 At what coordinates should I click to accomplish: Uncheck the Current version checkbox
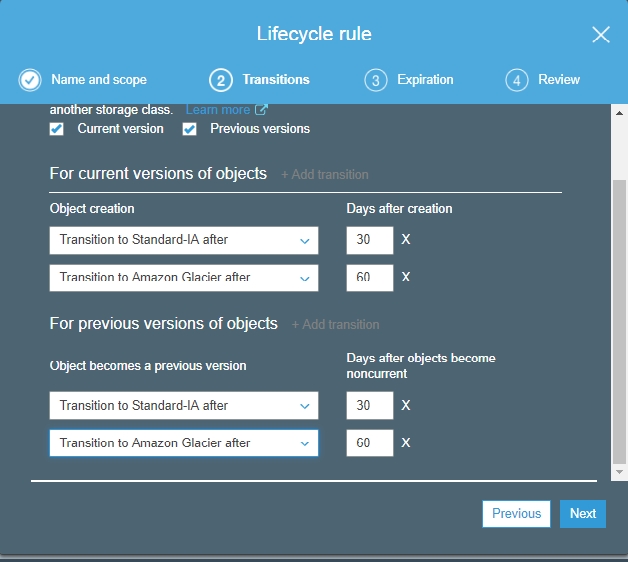click(57, 129)
